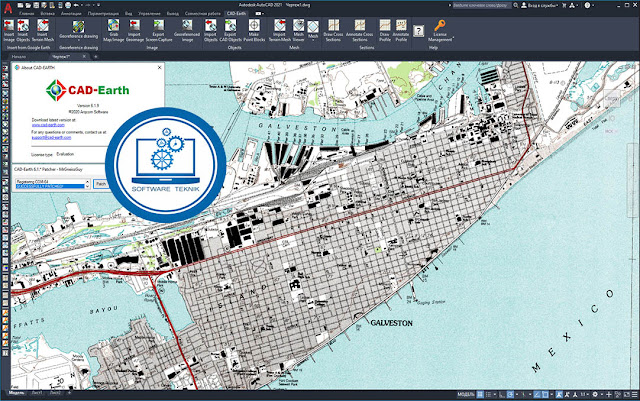Switch to the Модель layout tab

pos(16,393)
